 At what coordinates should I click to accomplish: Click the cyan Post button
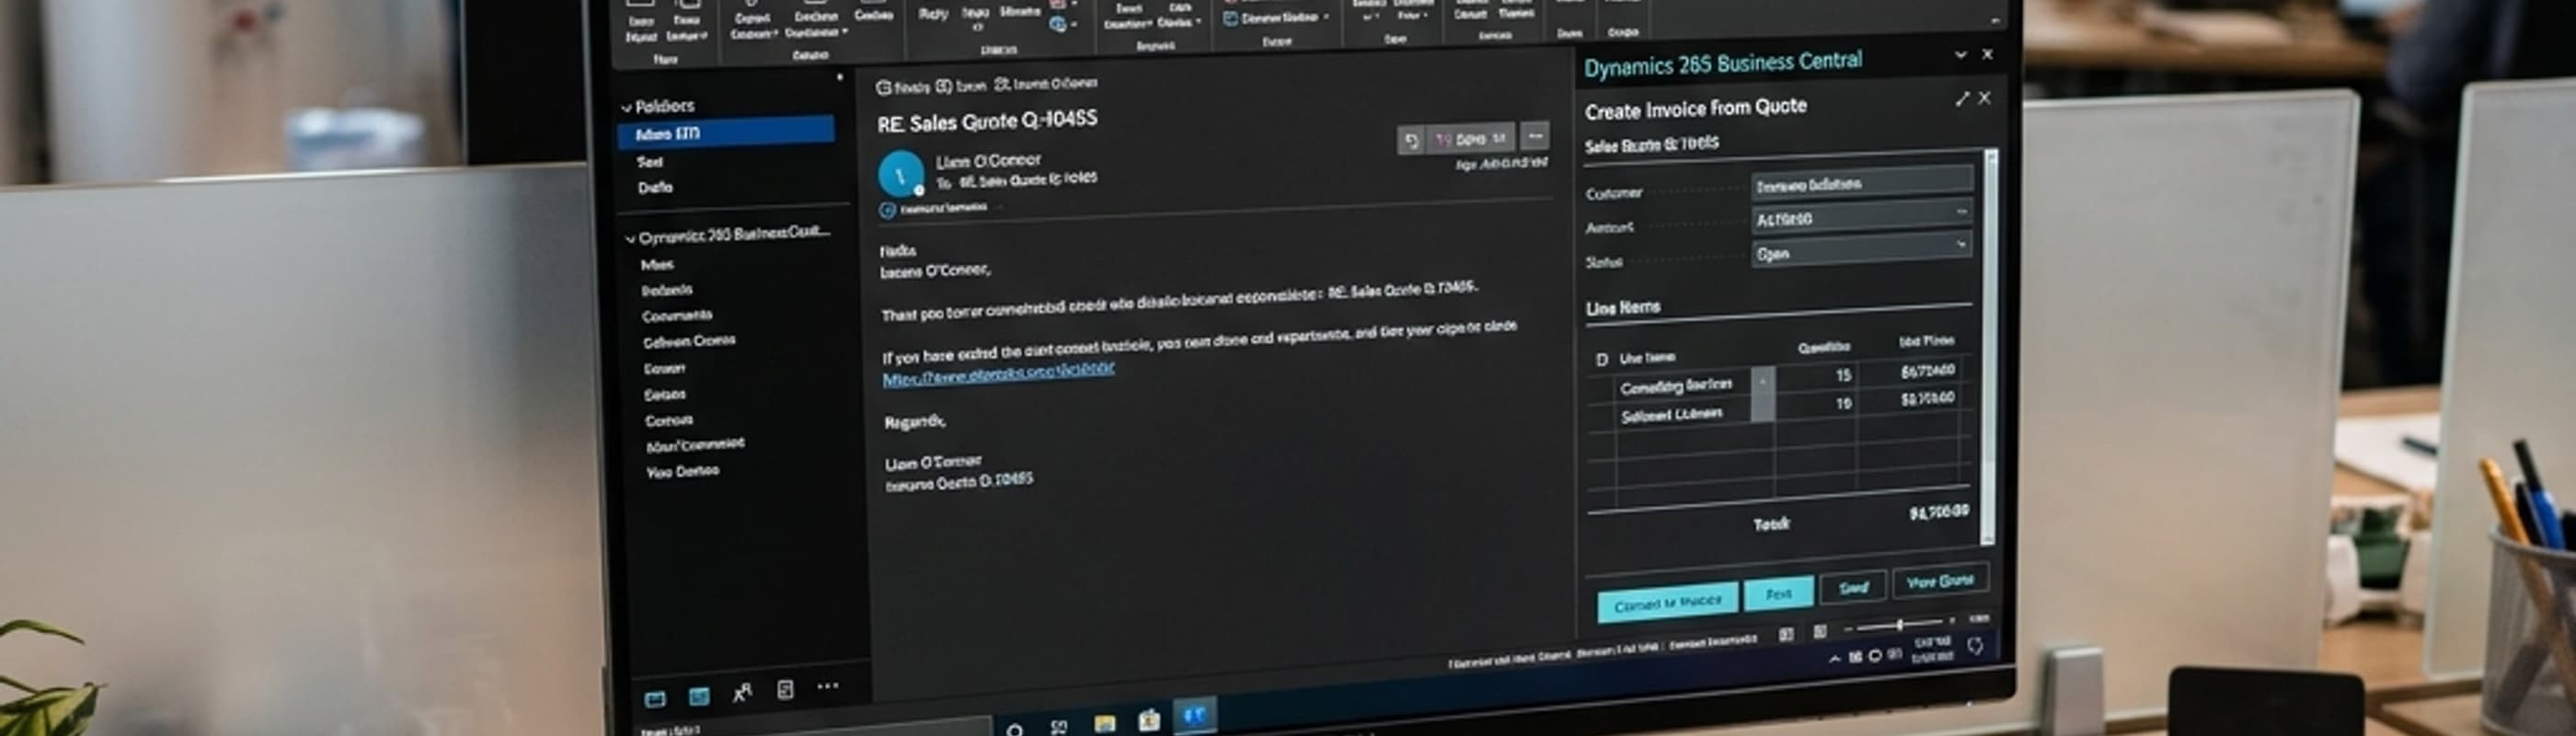point(1778,594)
